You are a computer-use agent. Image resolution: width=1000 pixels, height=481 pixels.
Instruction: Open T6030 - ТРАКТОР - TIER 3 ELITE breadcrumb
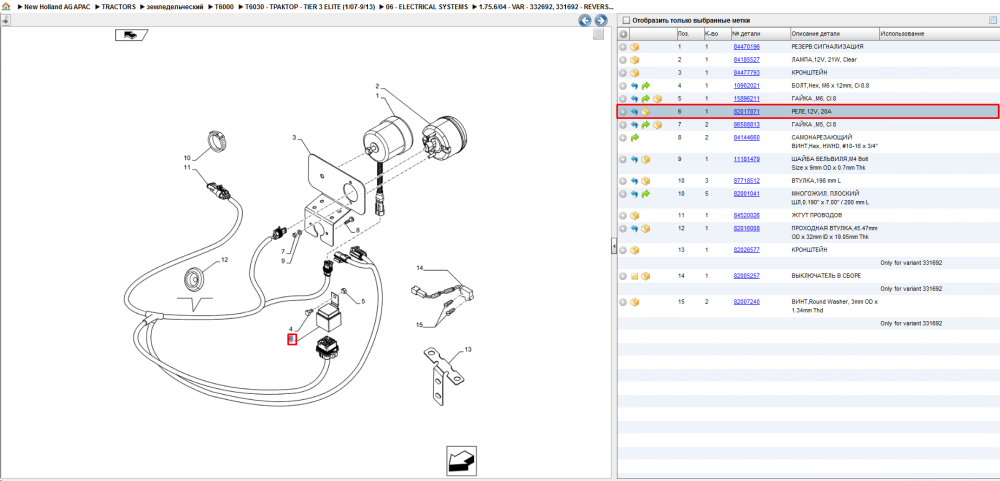coord(309,6)
